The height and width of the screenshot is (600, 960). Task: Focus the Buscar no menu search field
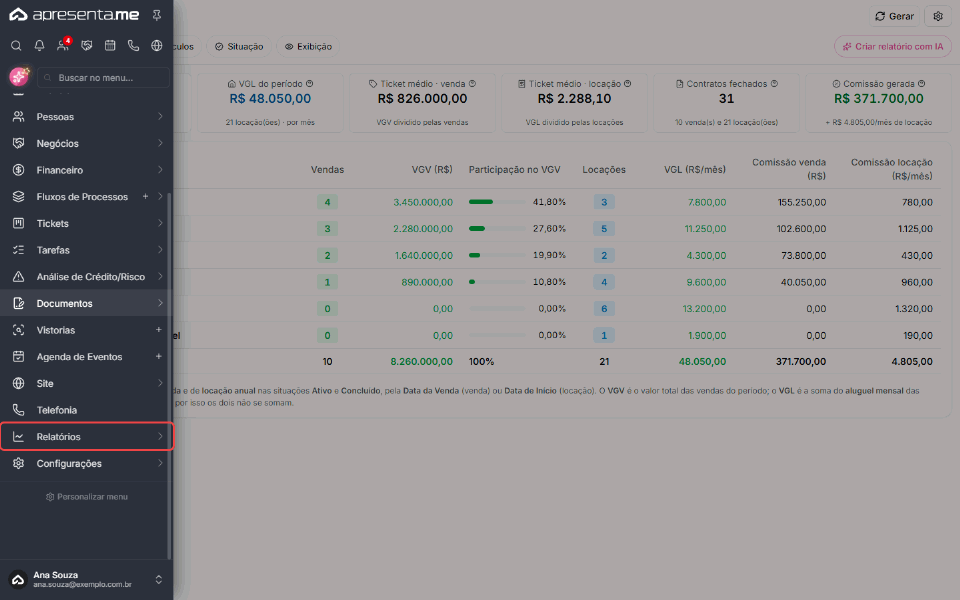click(103, 78)
